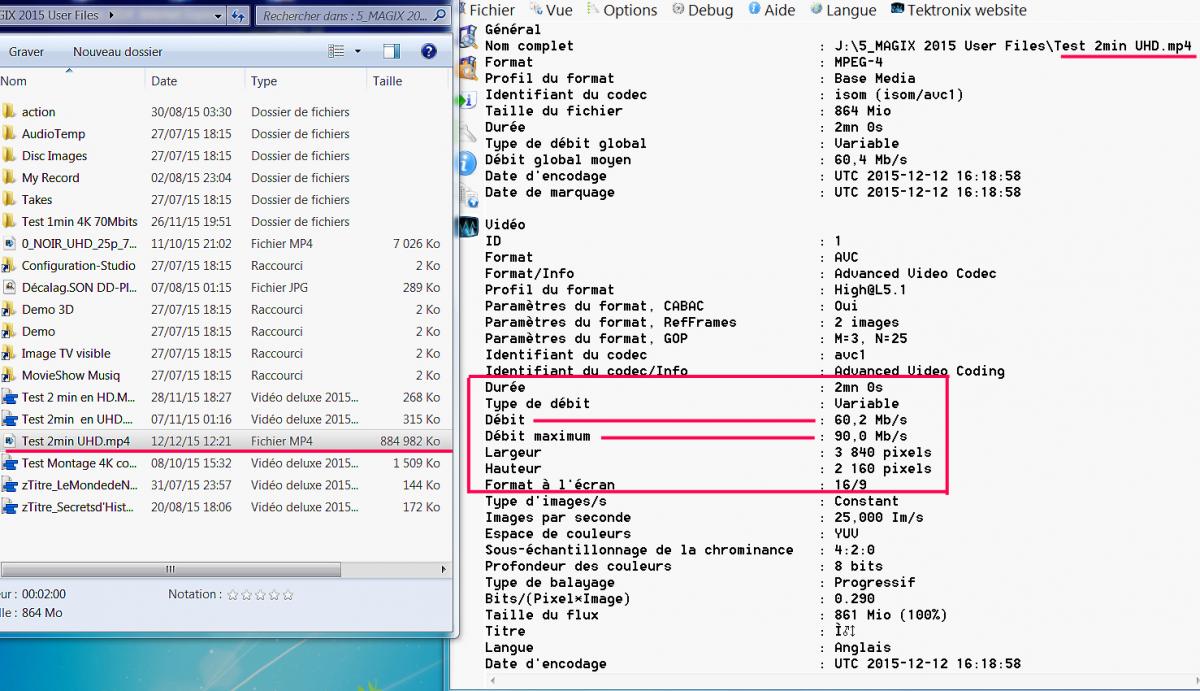Open the address bar history dropdown arrow
The width and height of the screenshot is (1200, 691).
pyautogui.click(x=216, y=15)
